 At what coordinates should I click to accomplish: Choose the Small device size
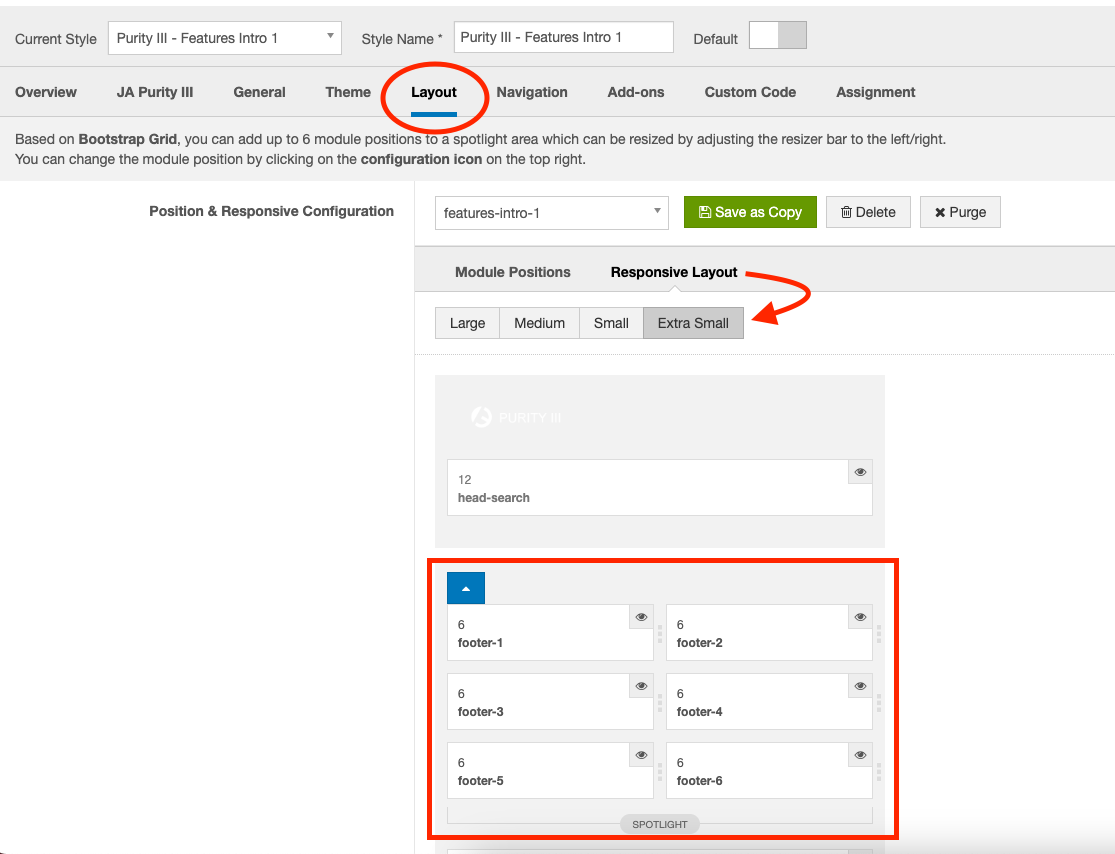[x=612, y=323]
